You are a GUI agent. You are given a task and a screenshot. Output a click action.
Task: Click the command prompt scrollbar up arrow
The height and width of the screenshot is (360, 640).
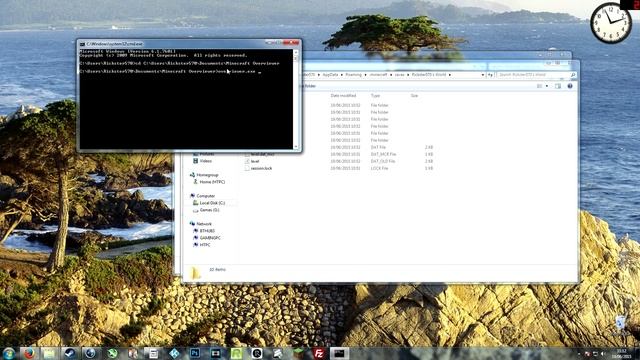pos(296,52)
